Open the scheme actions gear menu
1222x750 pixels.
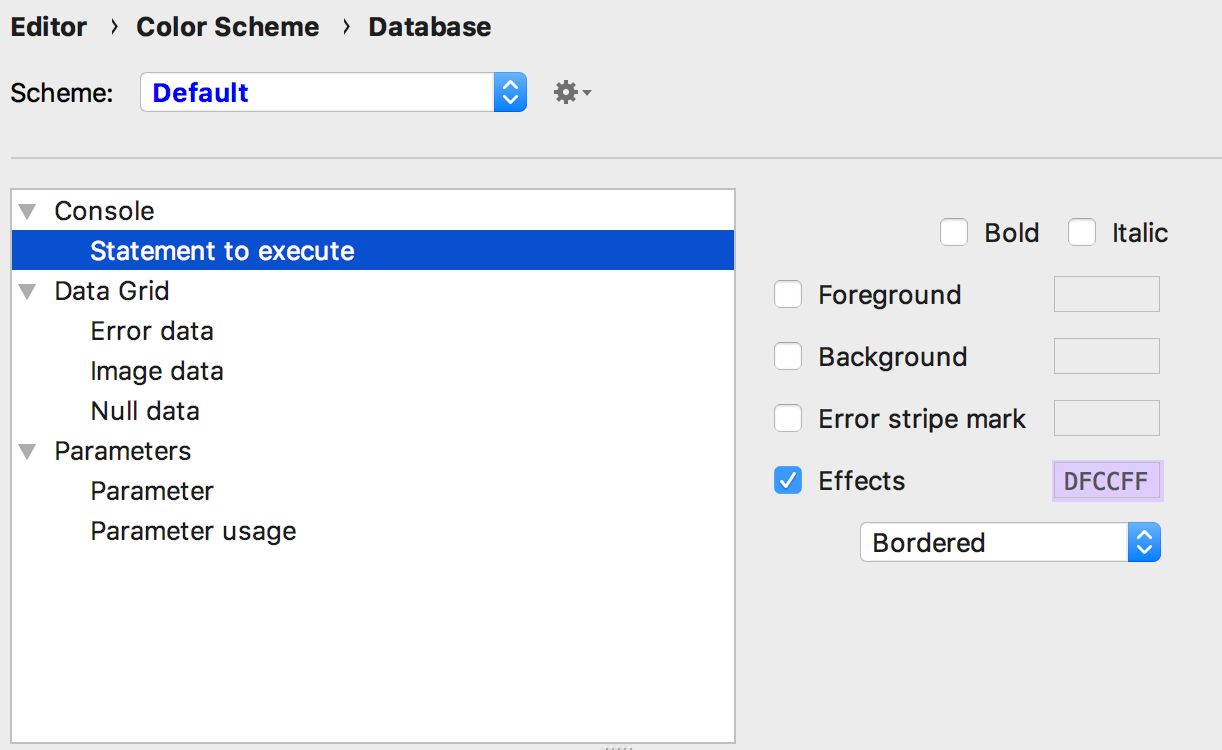pyautogui.click(x=571, y=93)
